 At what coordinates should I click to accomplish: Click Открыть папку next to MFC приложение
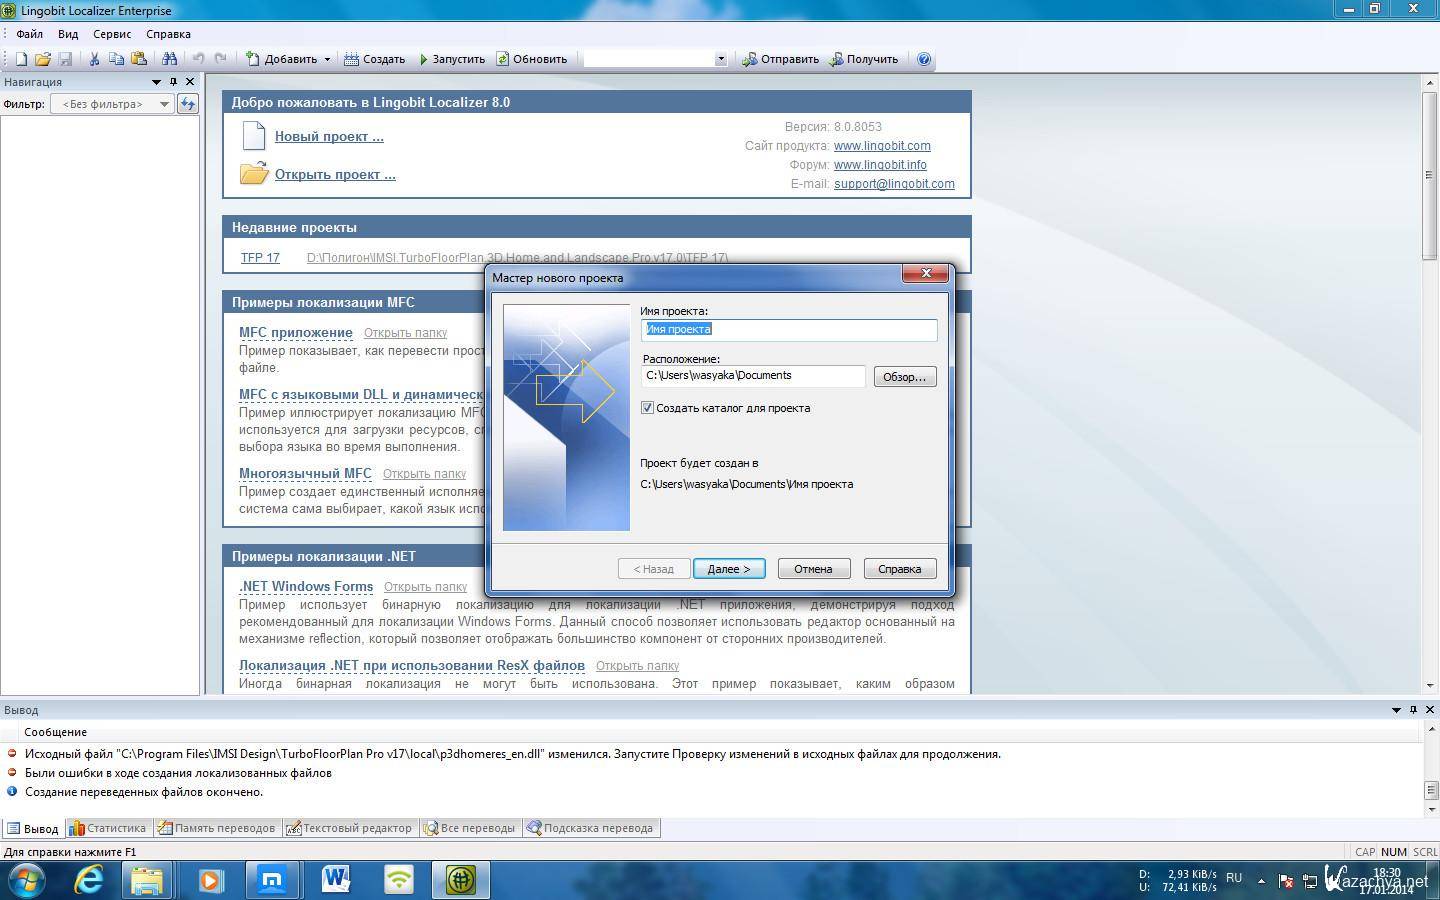click(405, 333)
